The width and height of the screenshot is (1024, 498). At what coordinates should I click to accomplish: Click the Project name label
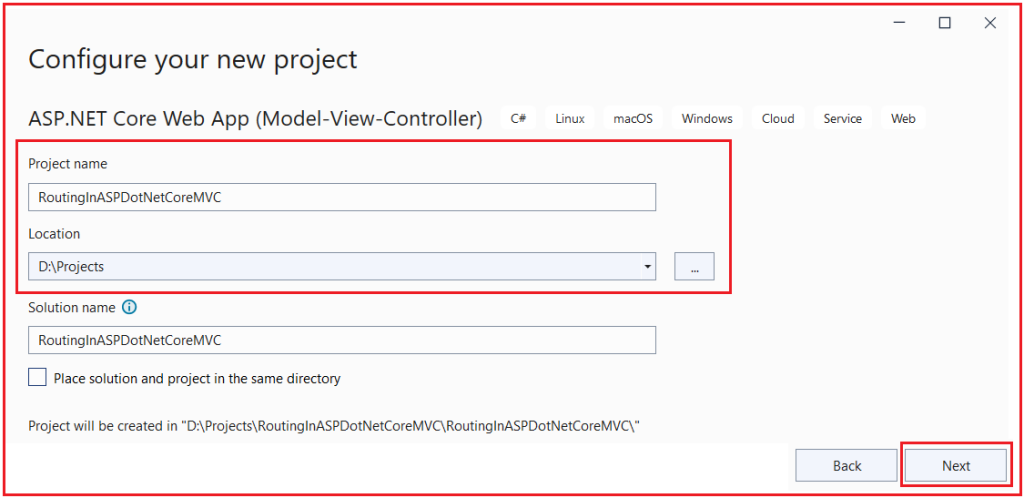[67, 164]
